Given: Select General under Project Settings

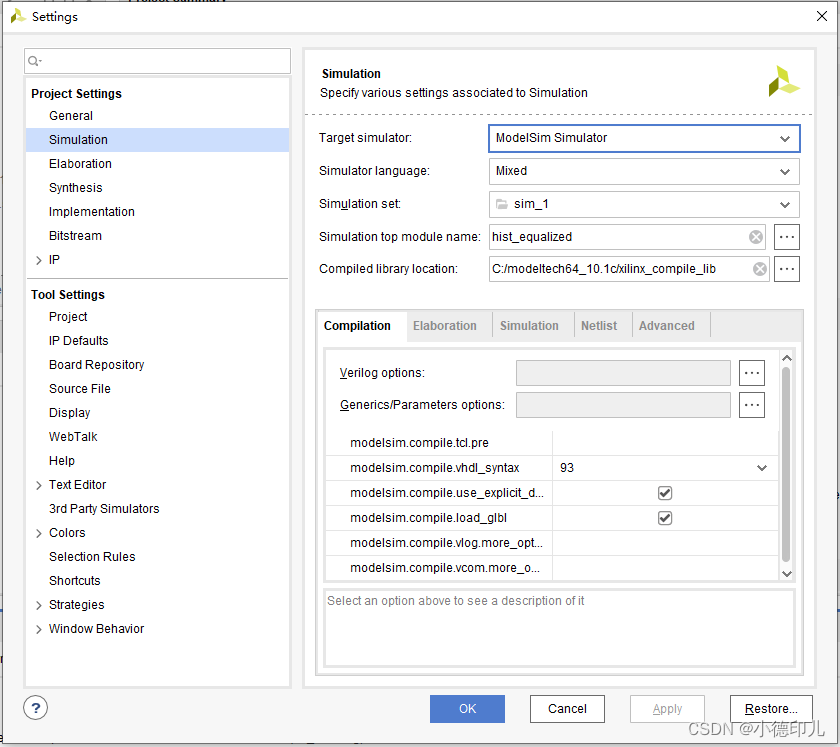Looking at the screenshot, I should [71, 116].
